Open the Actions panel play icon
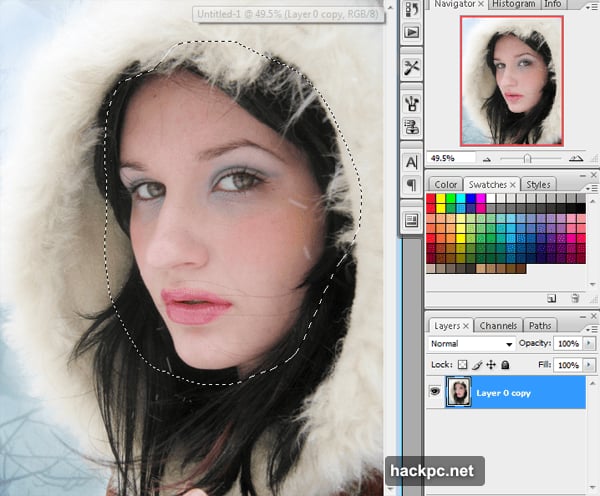This screenshot has height=496, width=600. (412, 32)
